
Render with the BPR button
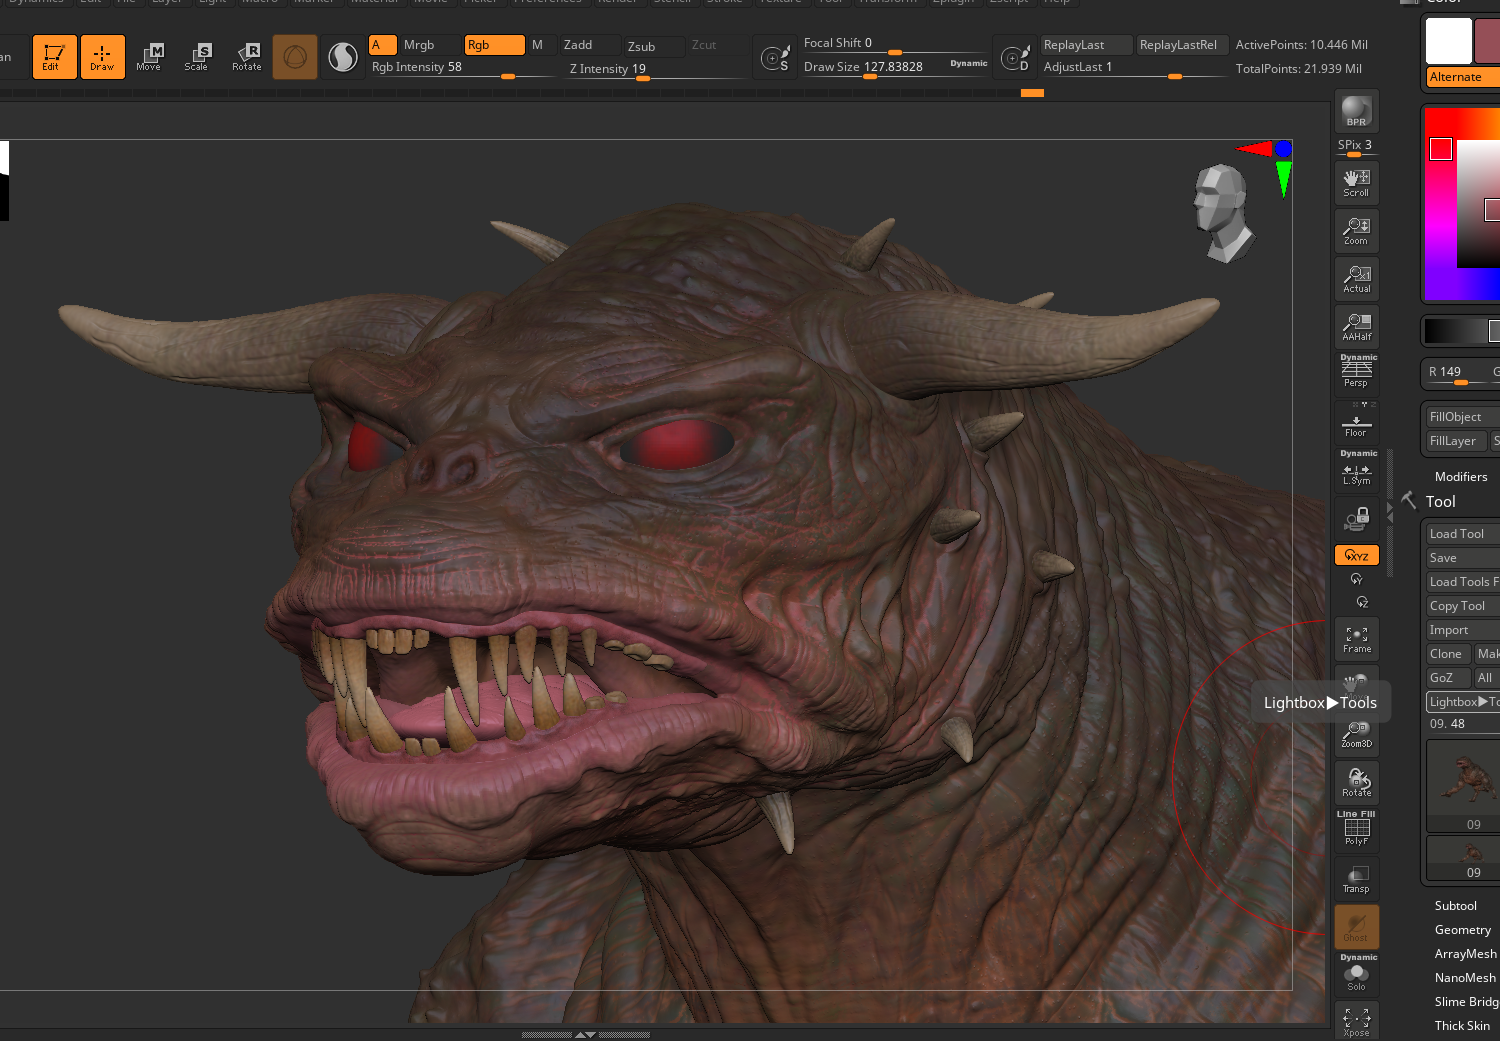(1356, 111)
